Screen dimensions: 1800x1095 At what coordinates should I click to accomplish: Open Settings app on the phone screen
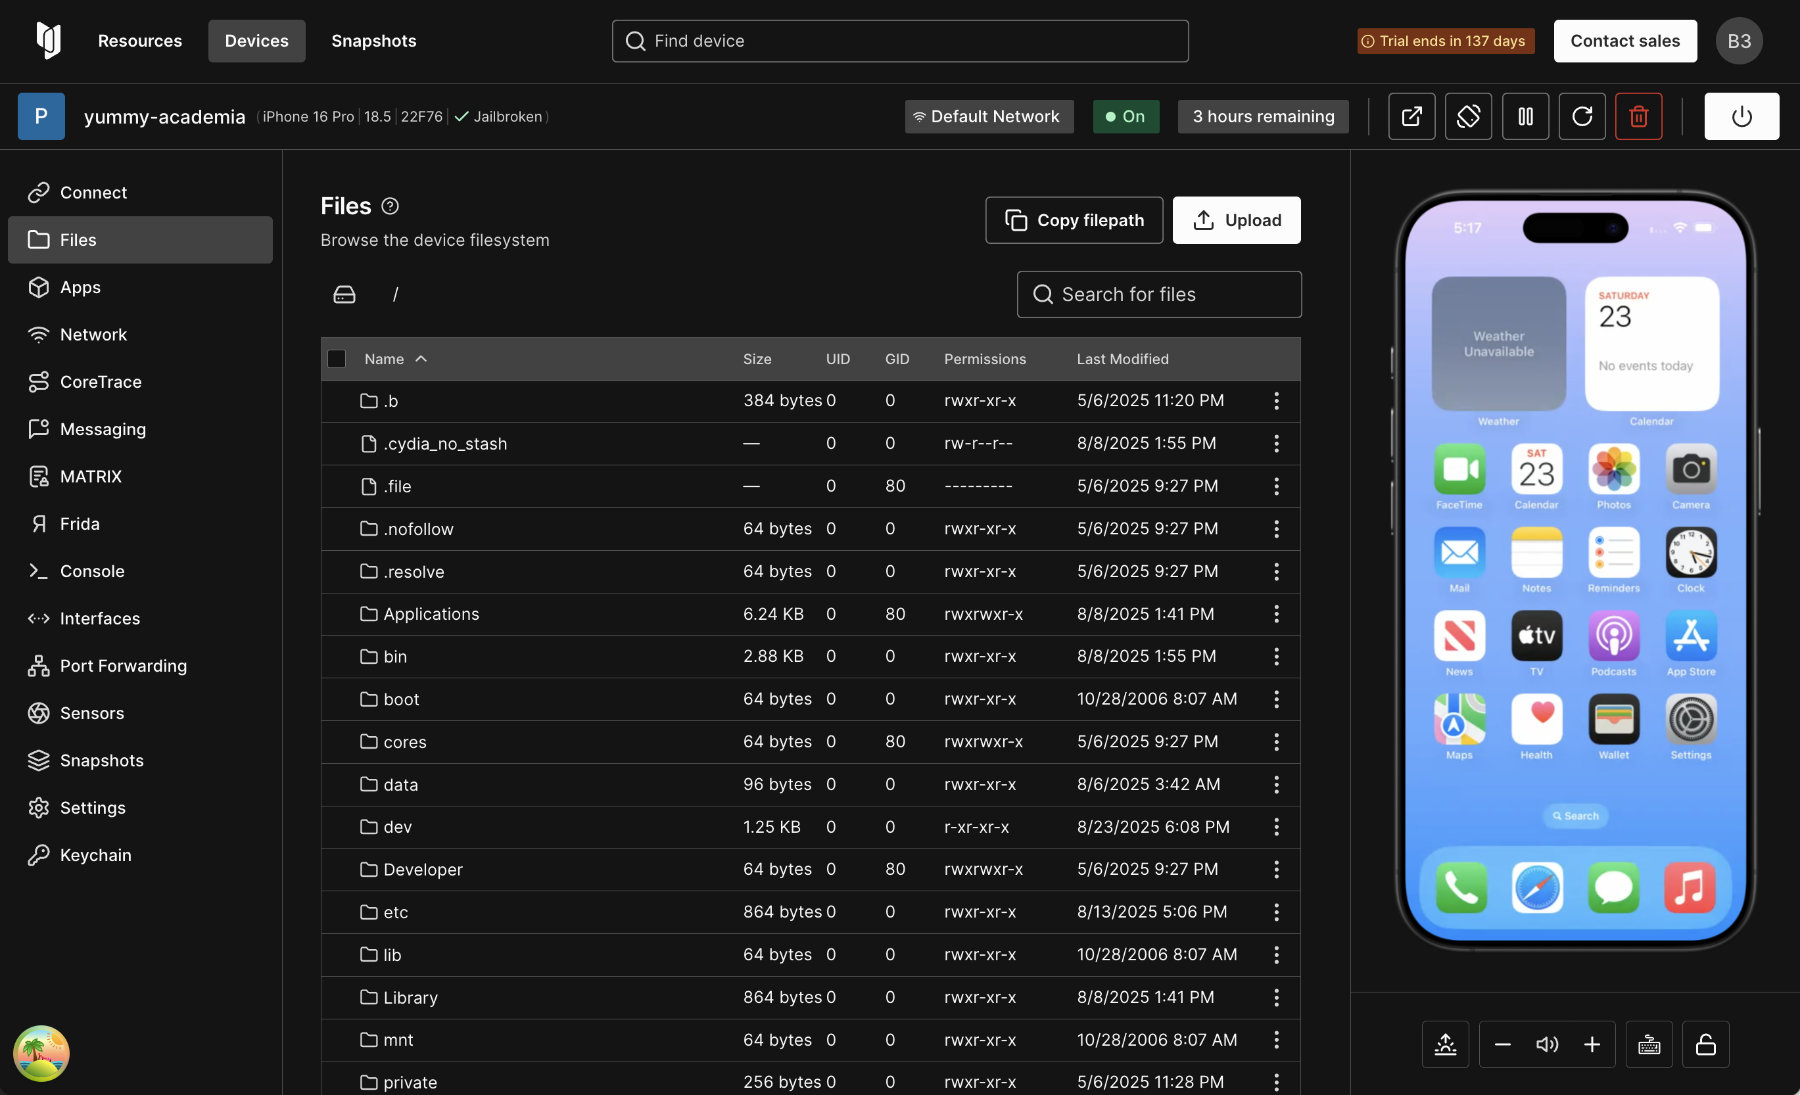tap(1690, 720)
